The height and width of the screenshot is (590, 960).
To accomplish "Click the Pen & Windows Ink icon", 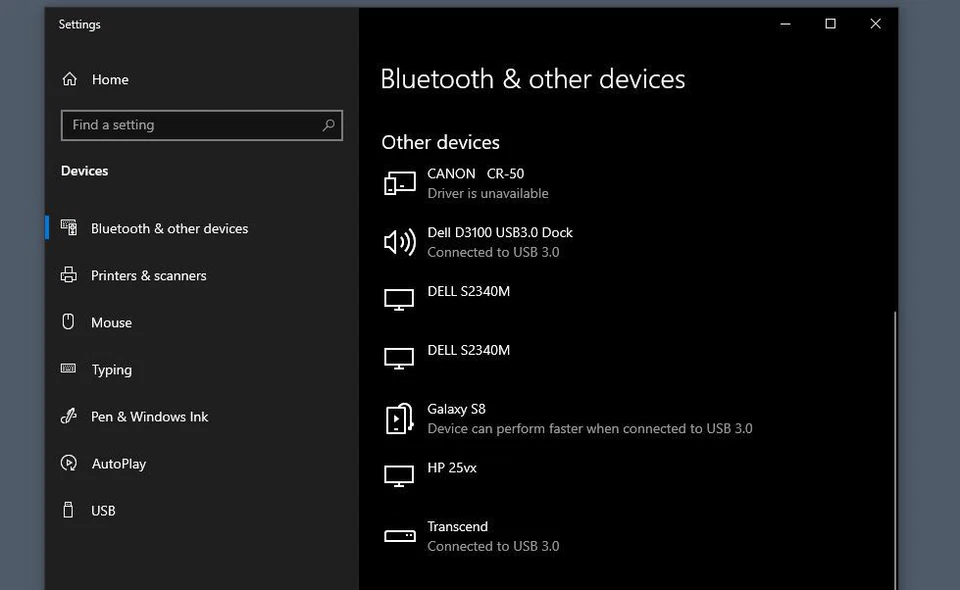I will coord(69,416).
